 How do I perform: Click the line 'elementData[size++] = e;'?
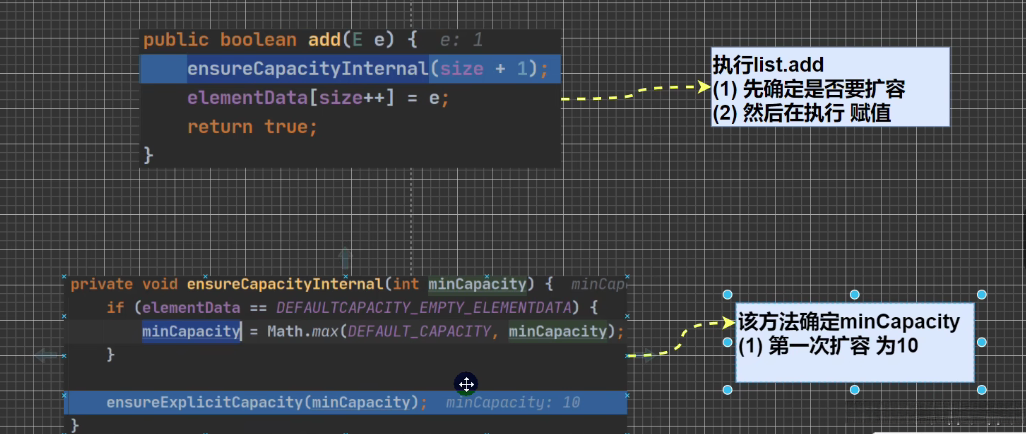coord(319,98)
